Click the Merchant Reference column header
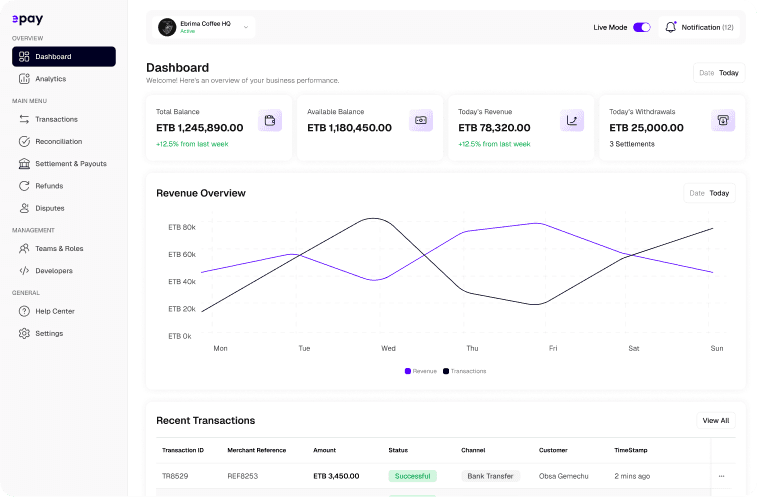Screen dimensions: 757x497 click(x=257, y=450)
